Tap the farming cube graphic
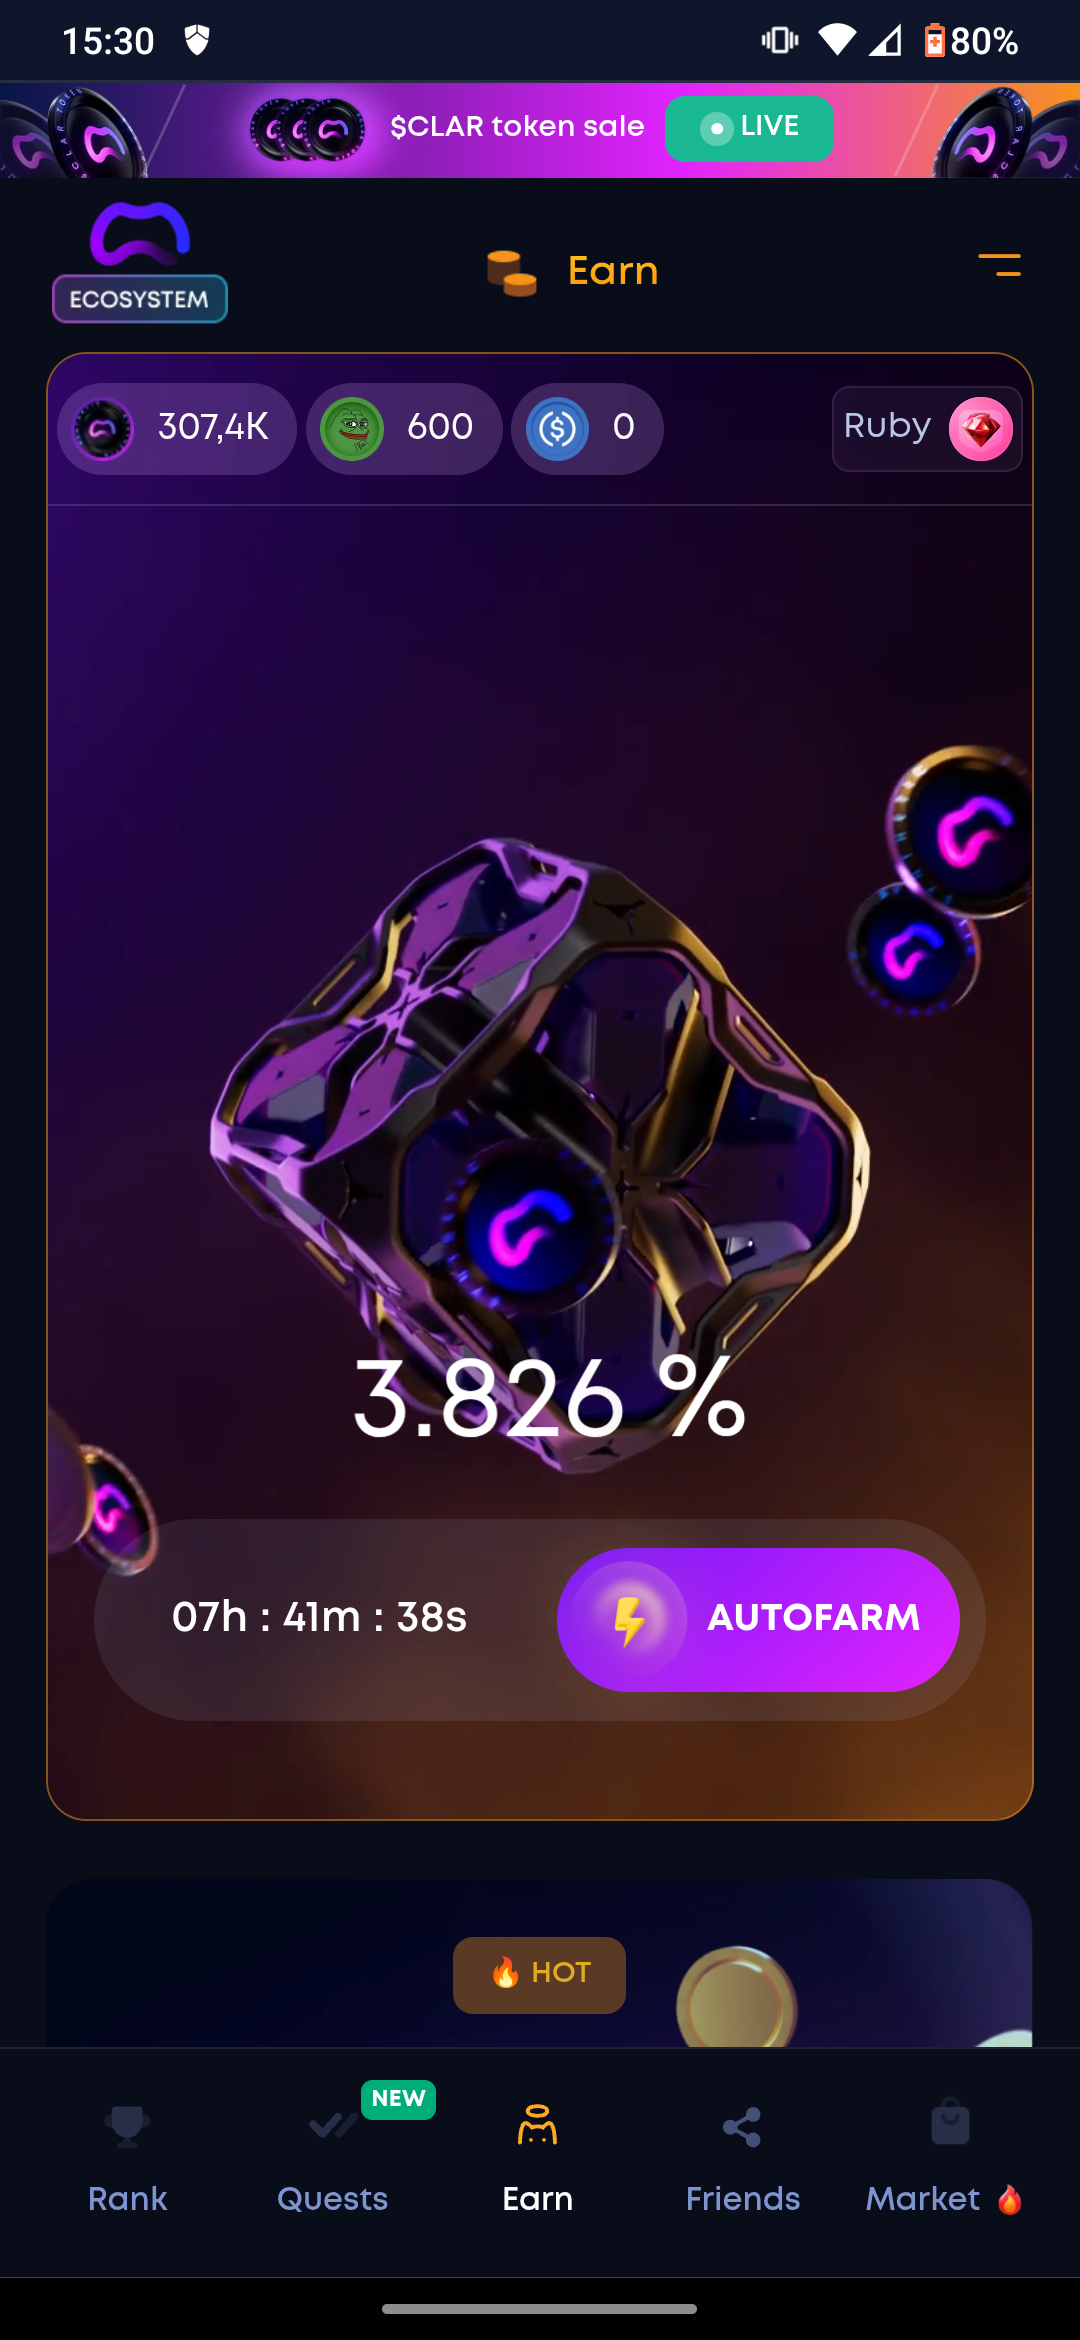 point(540,1150)
